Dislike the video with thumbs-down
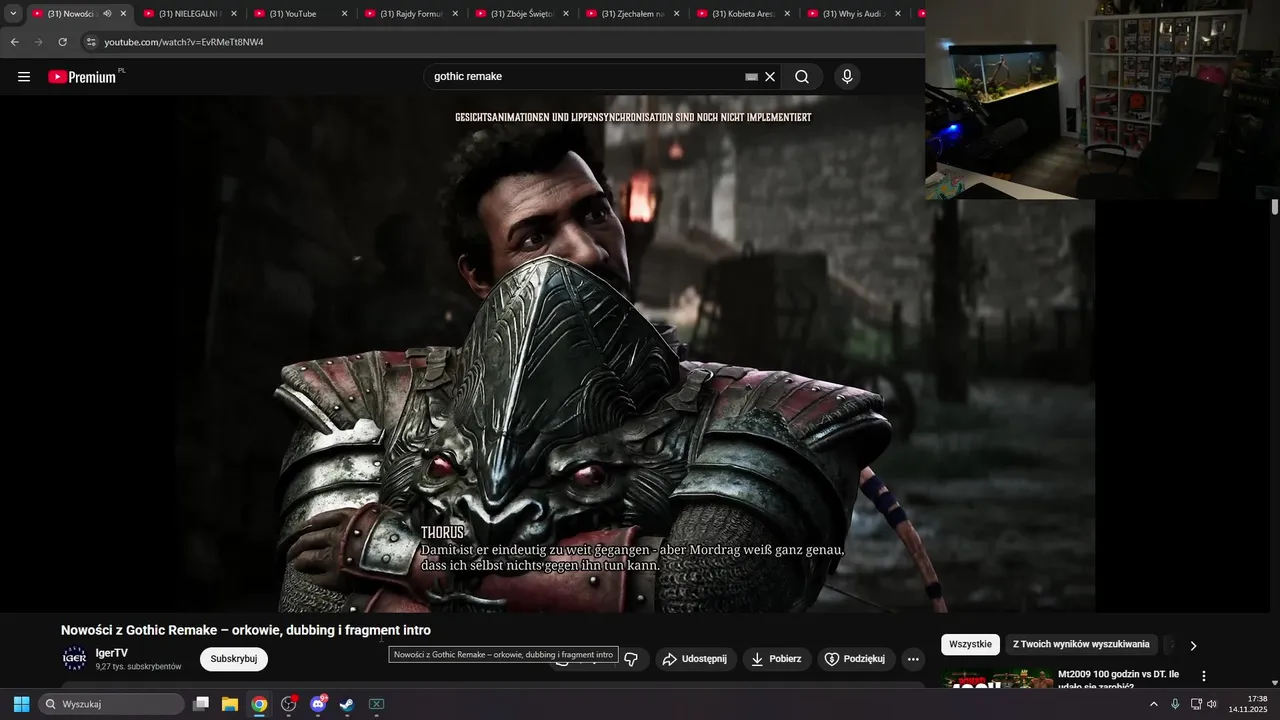The height and width of the screenshot is (720, 1280). [631, 659]
